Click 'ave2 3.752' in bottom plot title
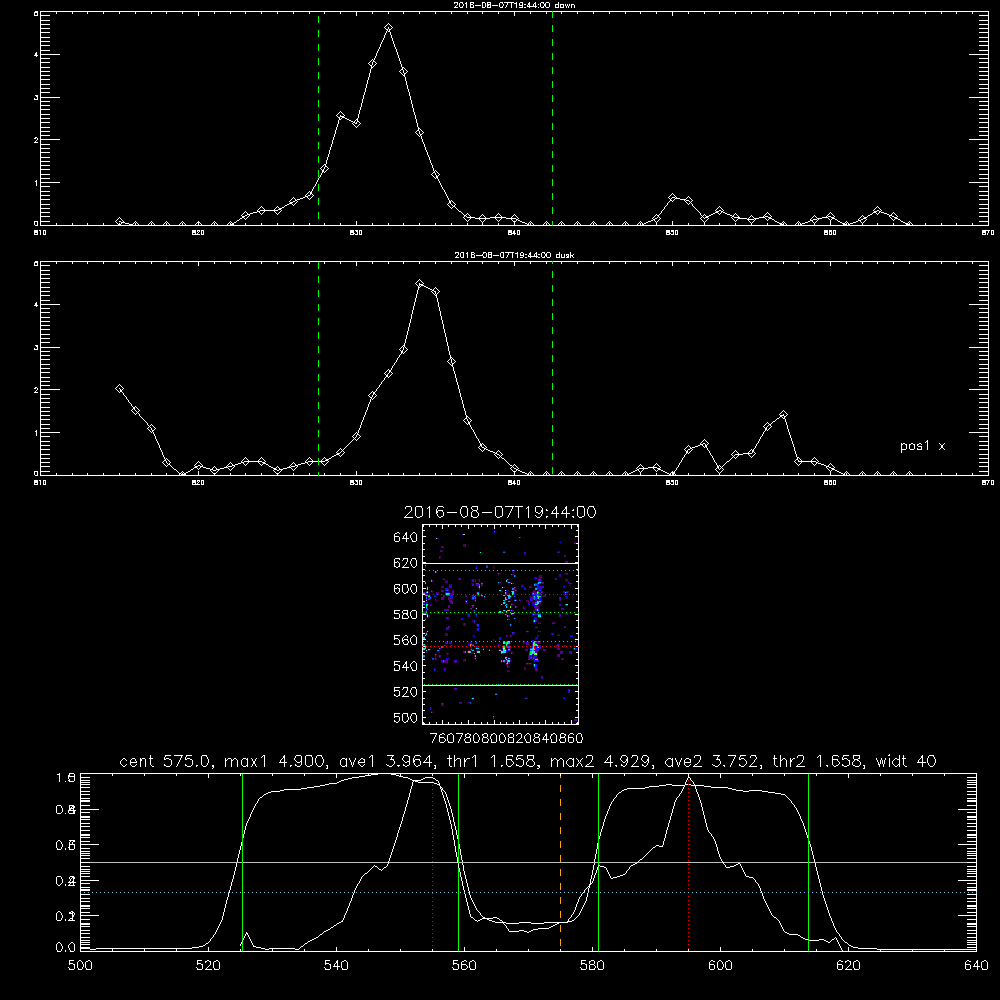The width and height of the screenshot is (1000, 1000). 712,761
